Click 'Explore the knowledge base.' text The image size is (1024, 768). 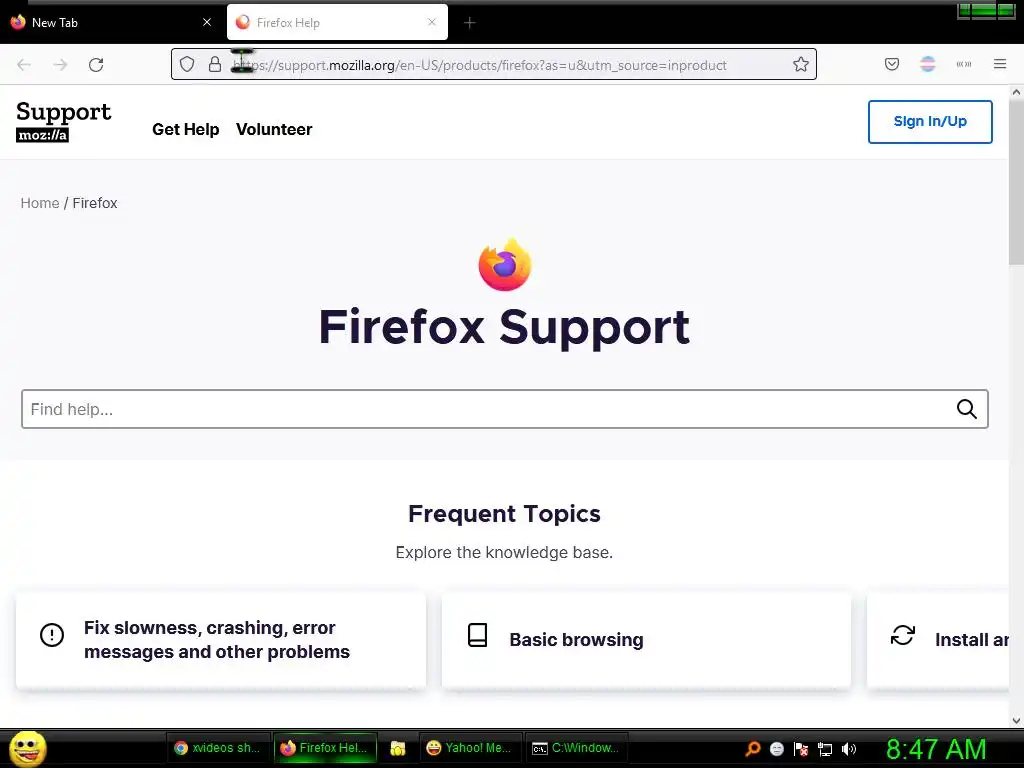pos(504,552)
